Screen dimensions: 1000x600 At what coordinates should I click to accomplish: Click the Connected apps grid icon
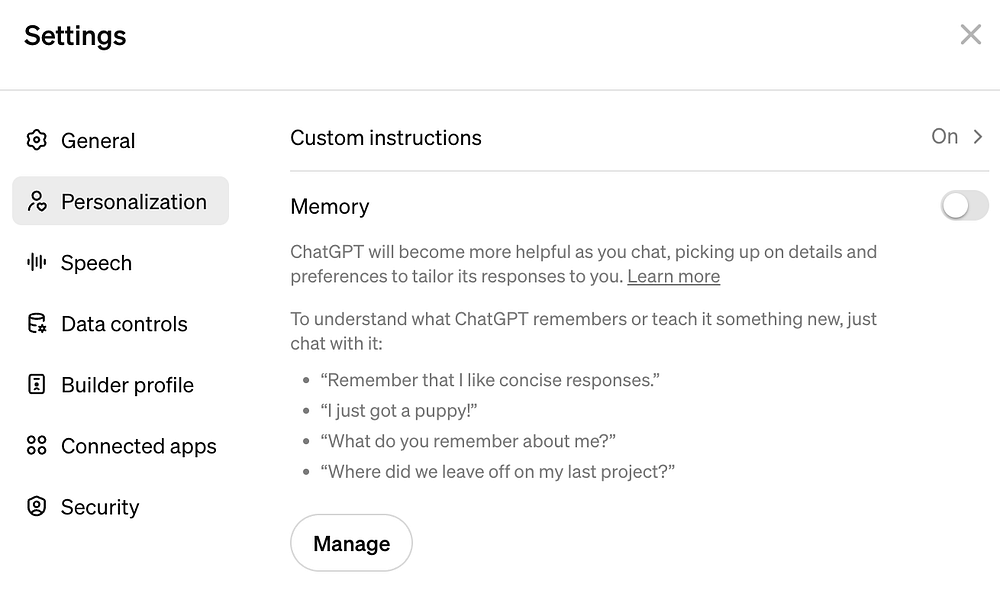click(x=37, y=446)
